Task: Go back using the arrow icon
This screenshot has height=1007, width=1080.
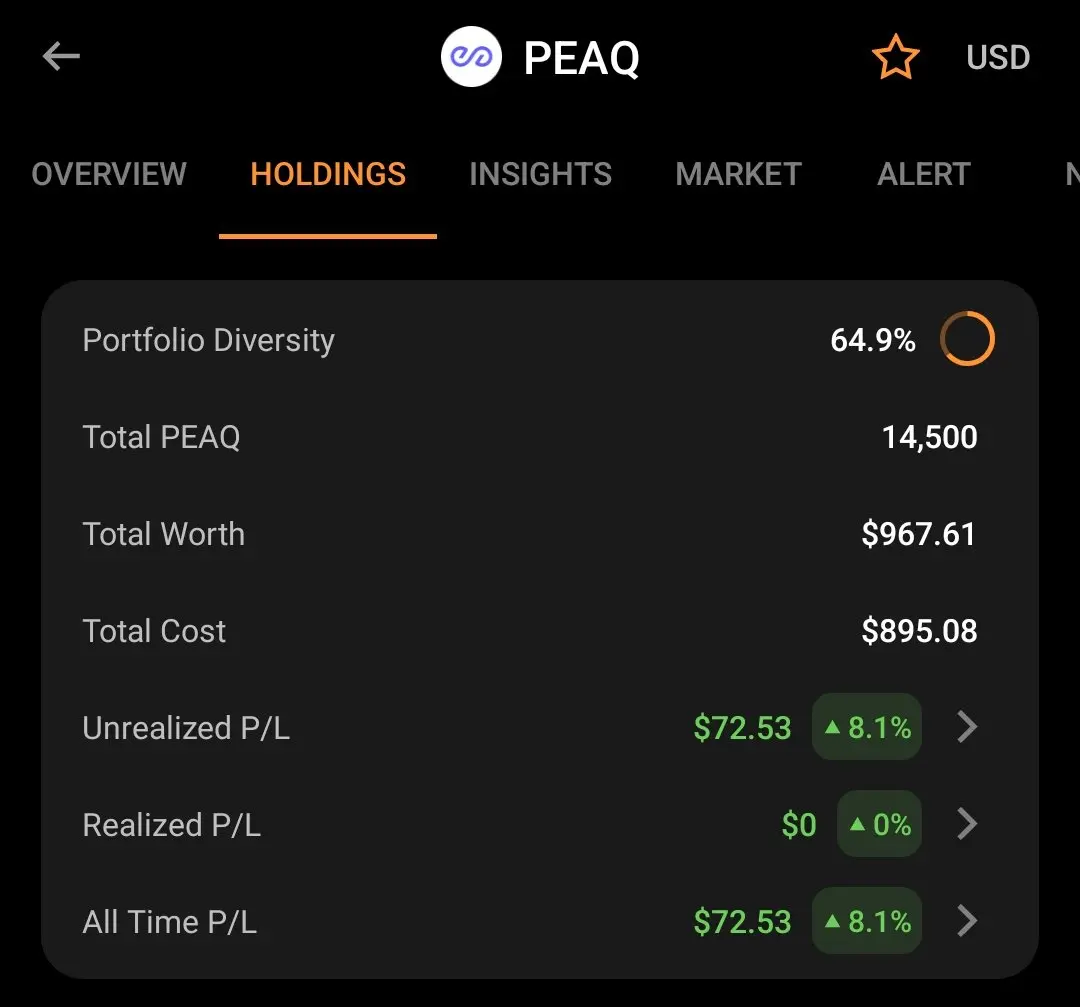Action: [61, 56]
